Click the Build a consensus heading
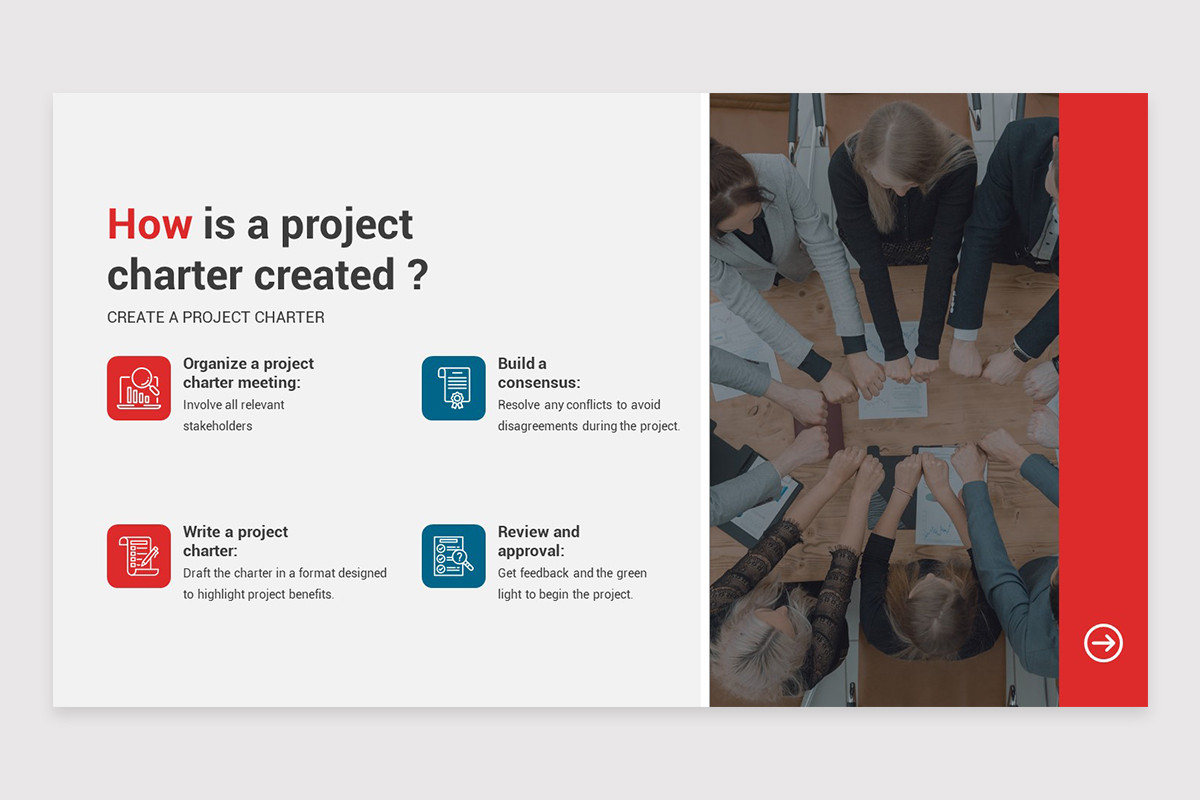The height and width of the screenshot is (800, 1200). 539,373
